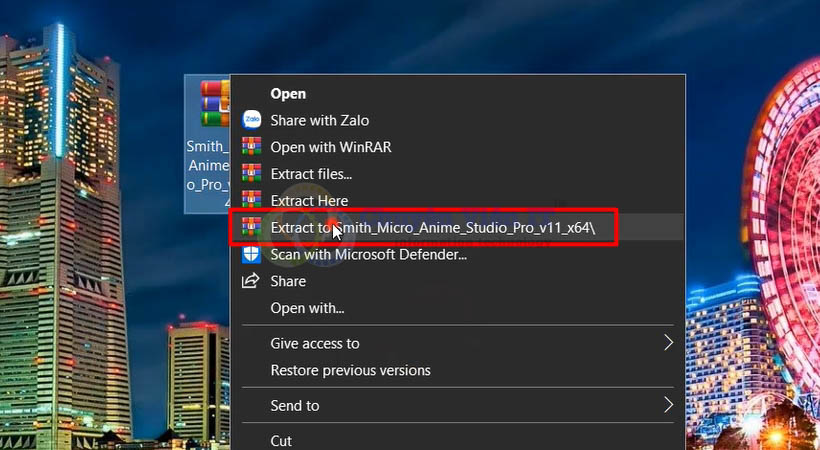Click the WinRAR icon beside Open with WinRAR
This screenshot has width=820, height=450.
252,147
